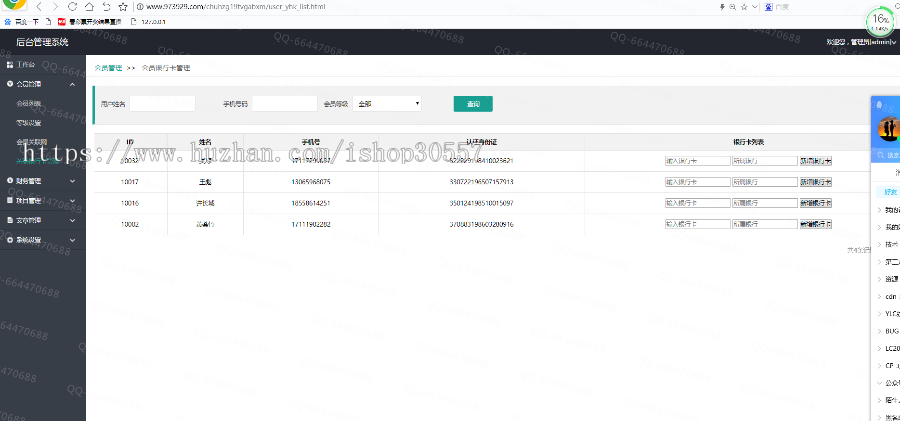Click the 会员管理 breadcrumb link
900x421 pixels.
point(108,68)
